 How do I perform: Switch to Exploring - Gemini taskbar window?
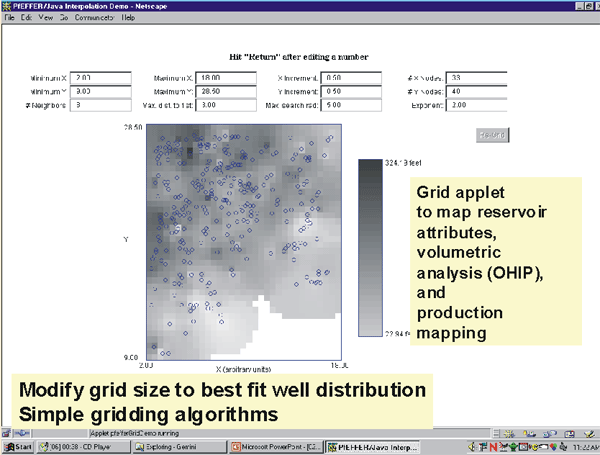[179, 447]
